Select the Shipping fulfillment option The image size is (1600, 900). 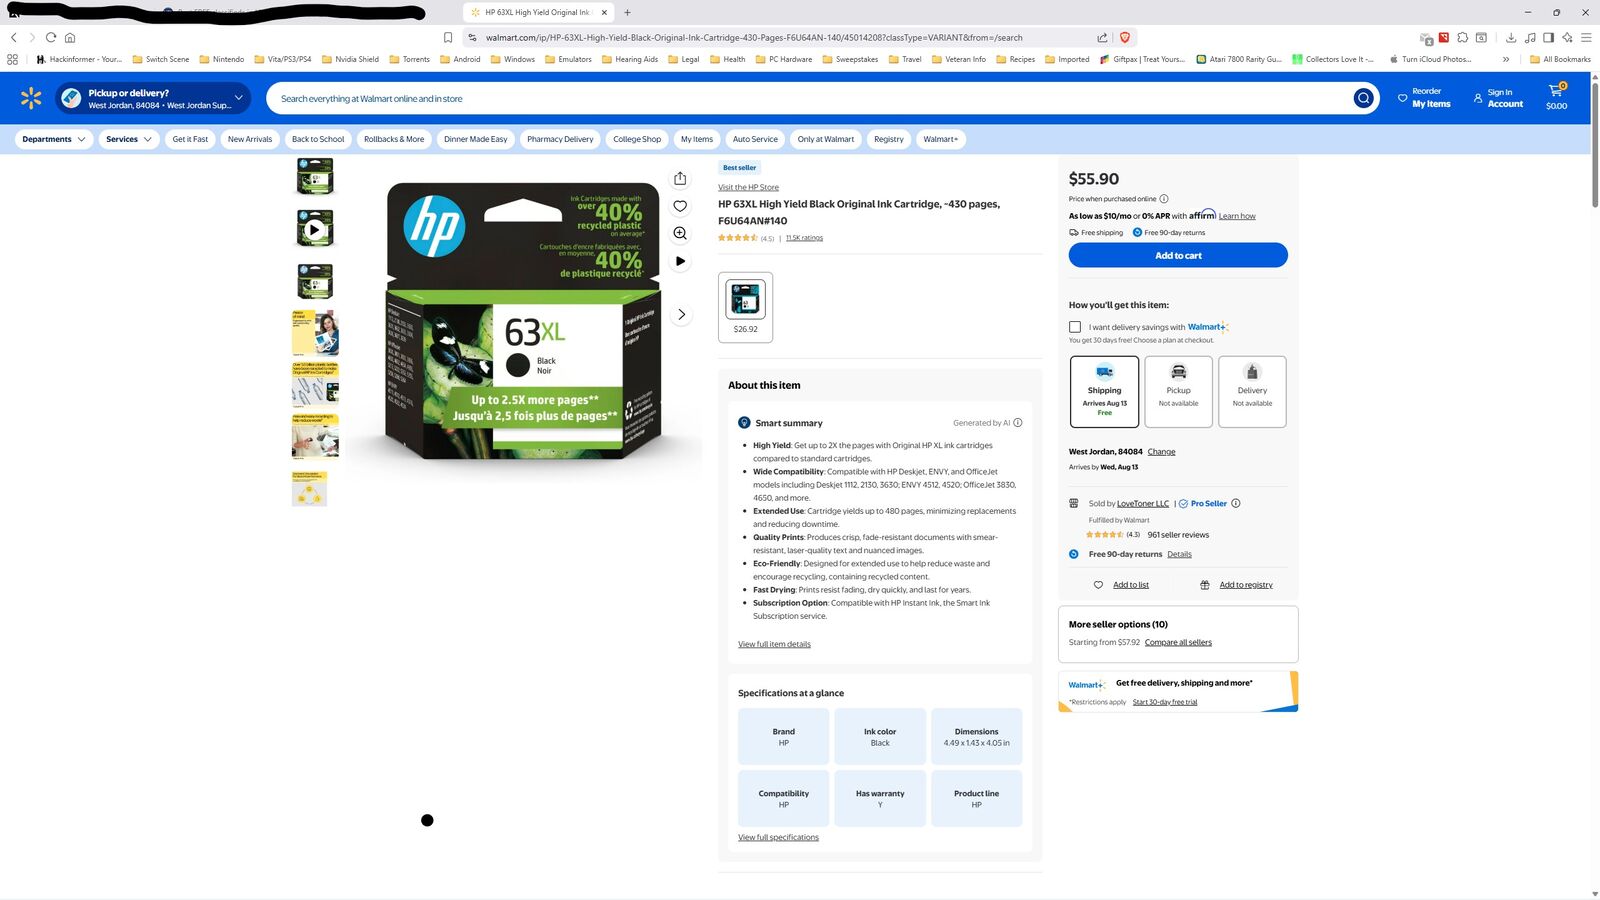coord(1104,392)
